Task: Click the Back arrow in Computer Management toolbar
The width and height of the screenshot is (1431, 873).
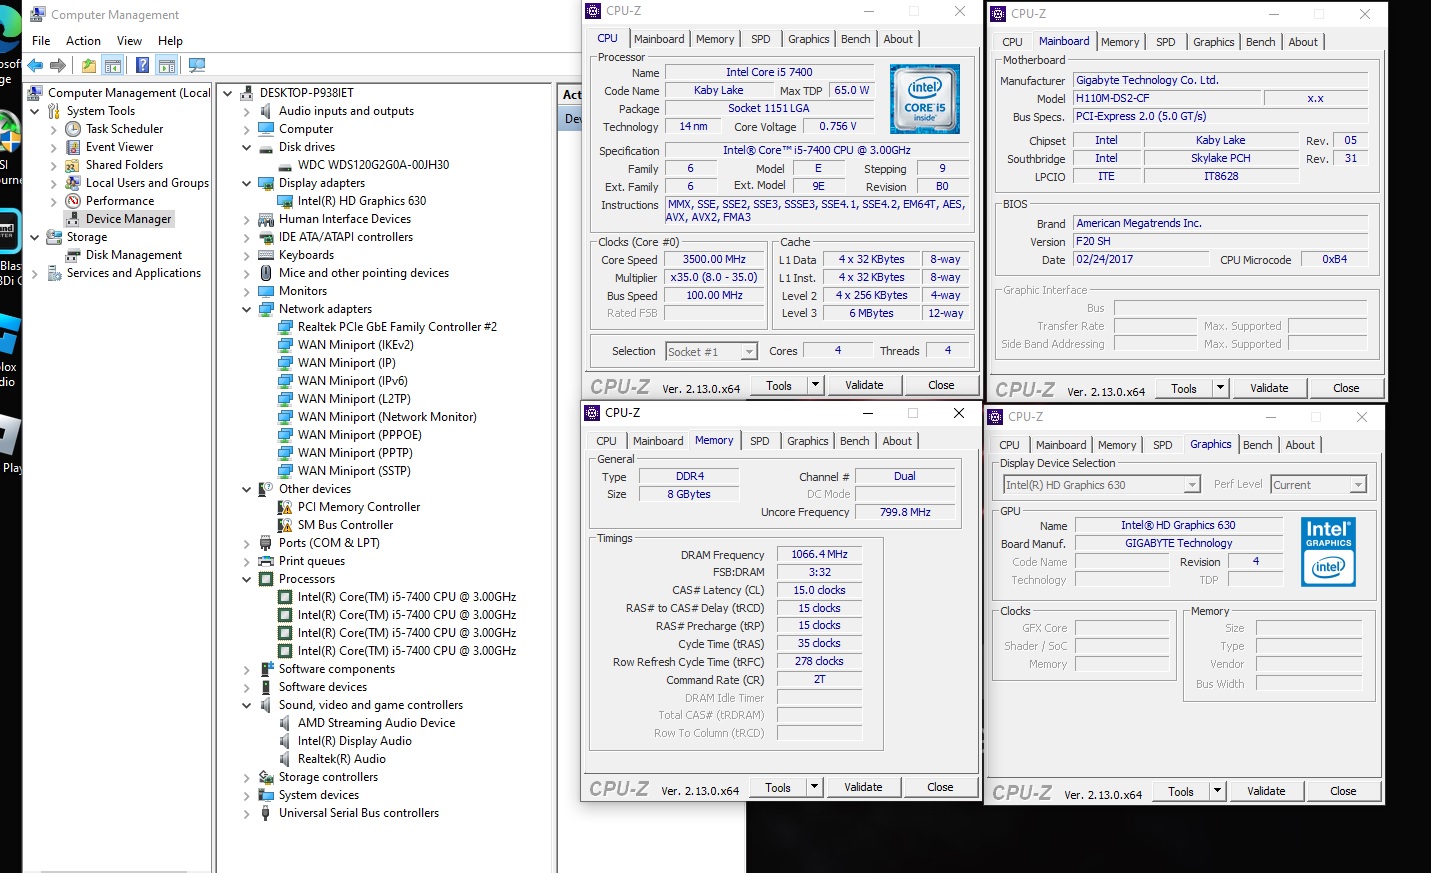Action: click(x=35, y=66)
